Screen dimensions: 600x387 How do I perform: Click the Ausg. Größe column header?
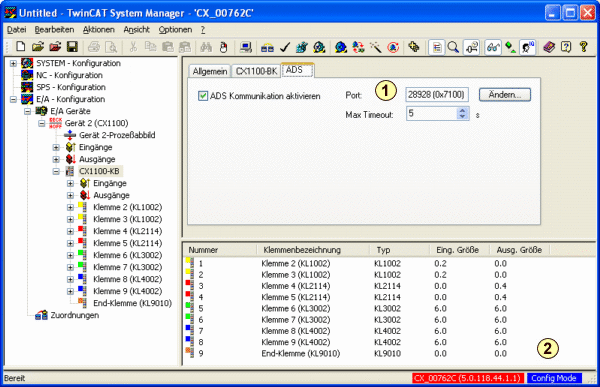[519, 250]
